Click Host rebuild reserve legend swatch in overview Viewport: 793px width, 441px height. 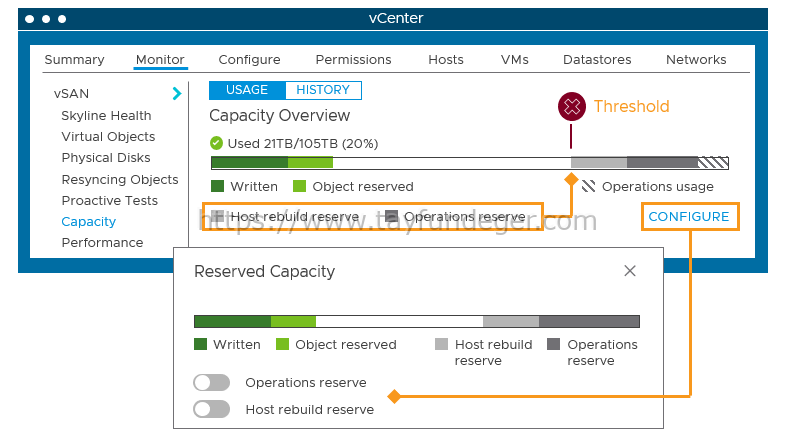tap(217, 216)
